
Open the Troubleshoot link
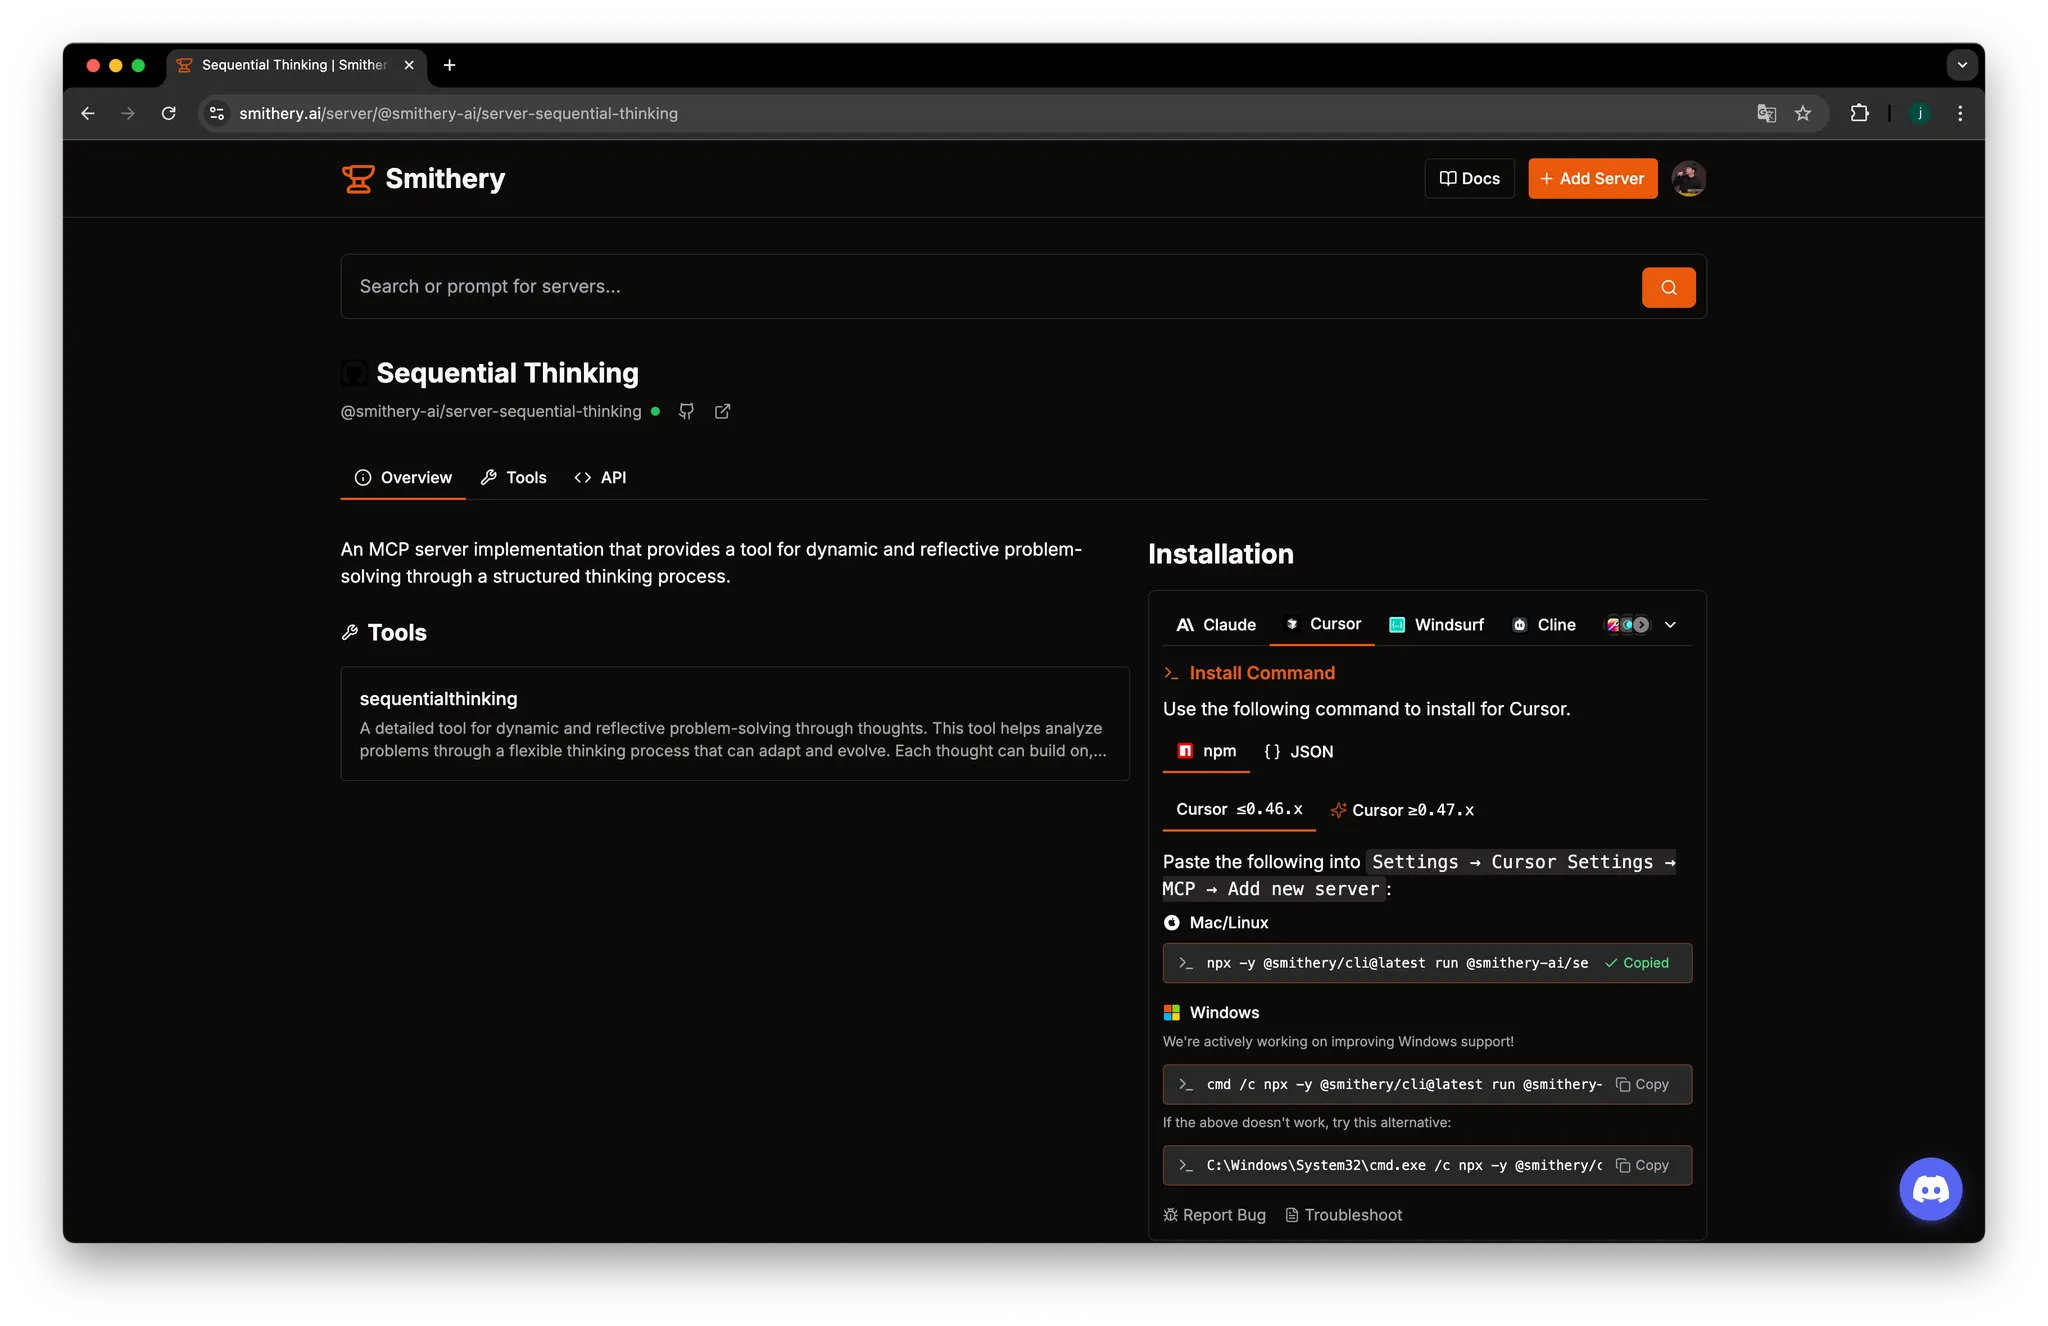(1343, 1215)
